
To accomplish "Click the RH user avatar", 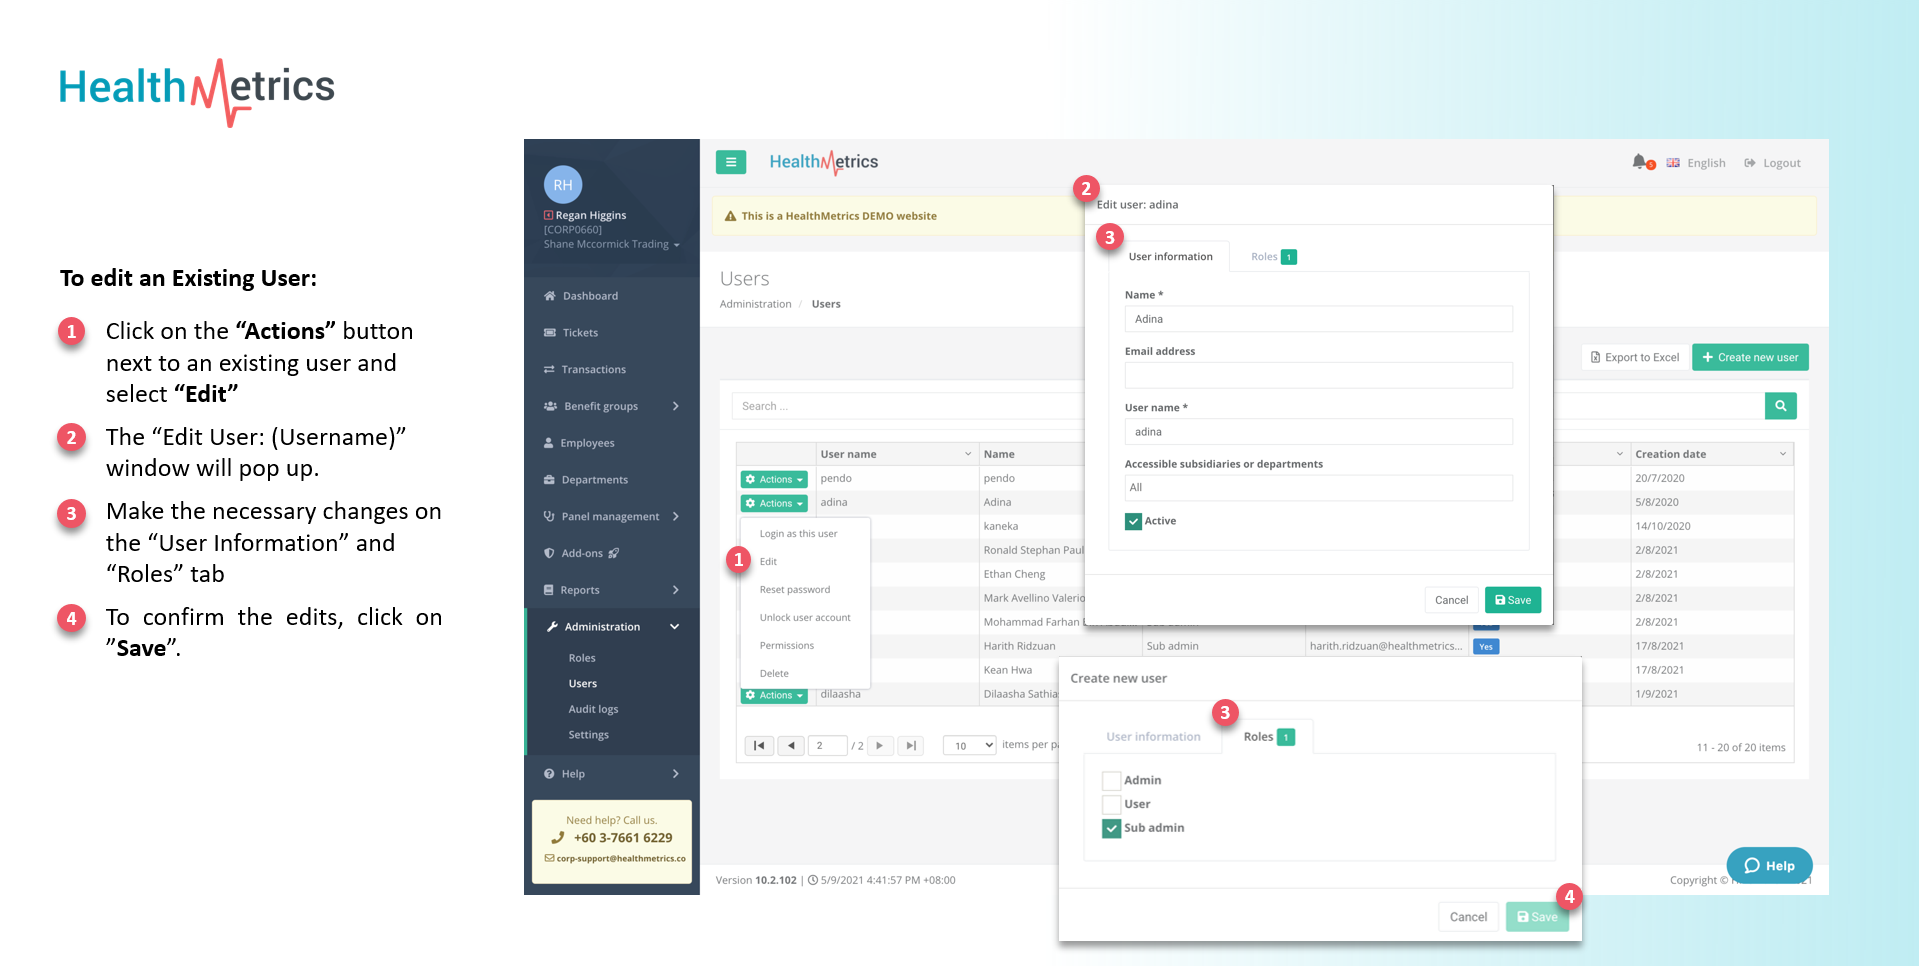I will (563, 185).
